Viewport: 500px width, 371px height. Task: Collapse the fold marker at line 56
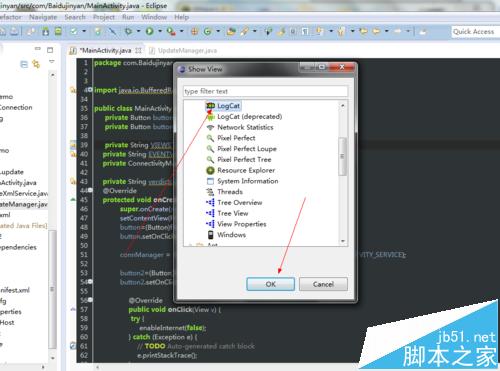tap(90, 300)
